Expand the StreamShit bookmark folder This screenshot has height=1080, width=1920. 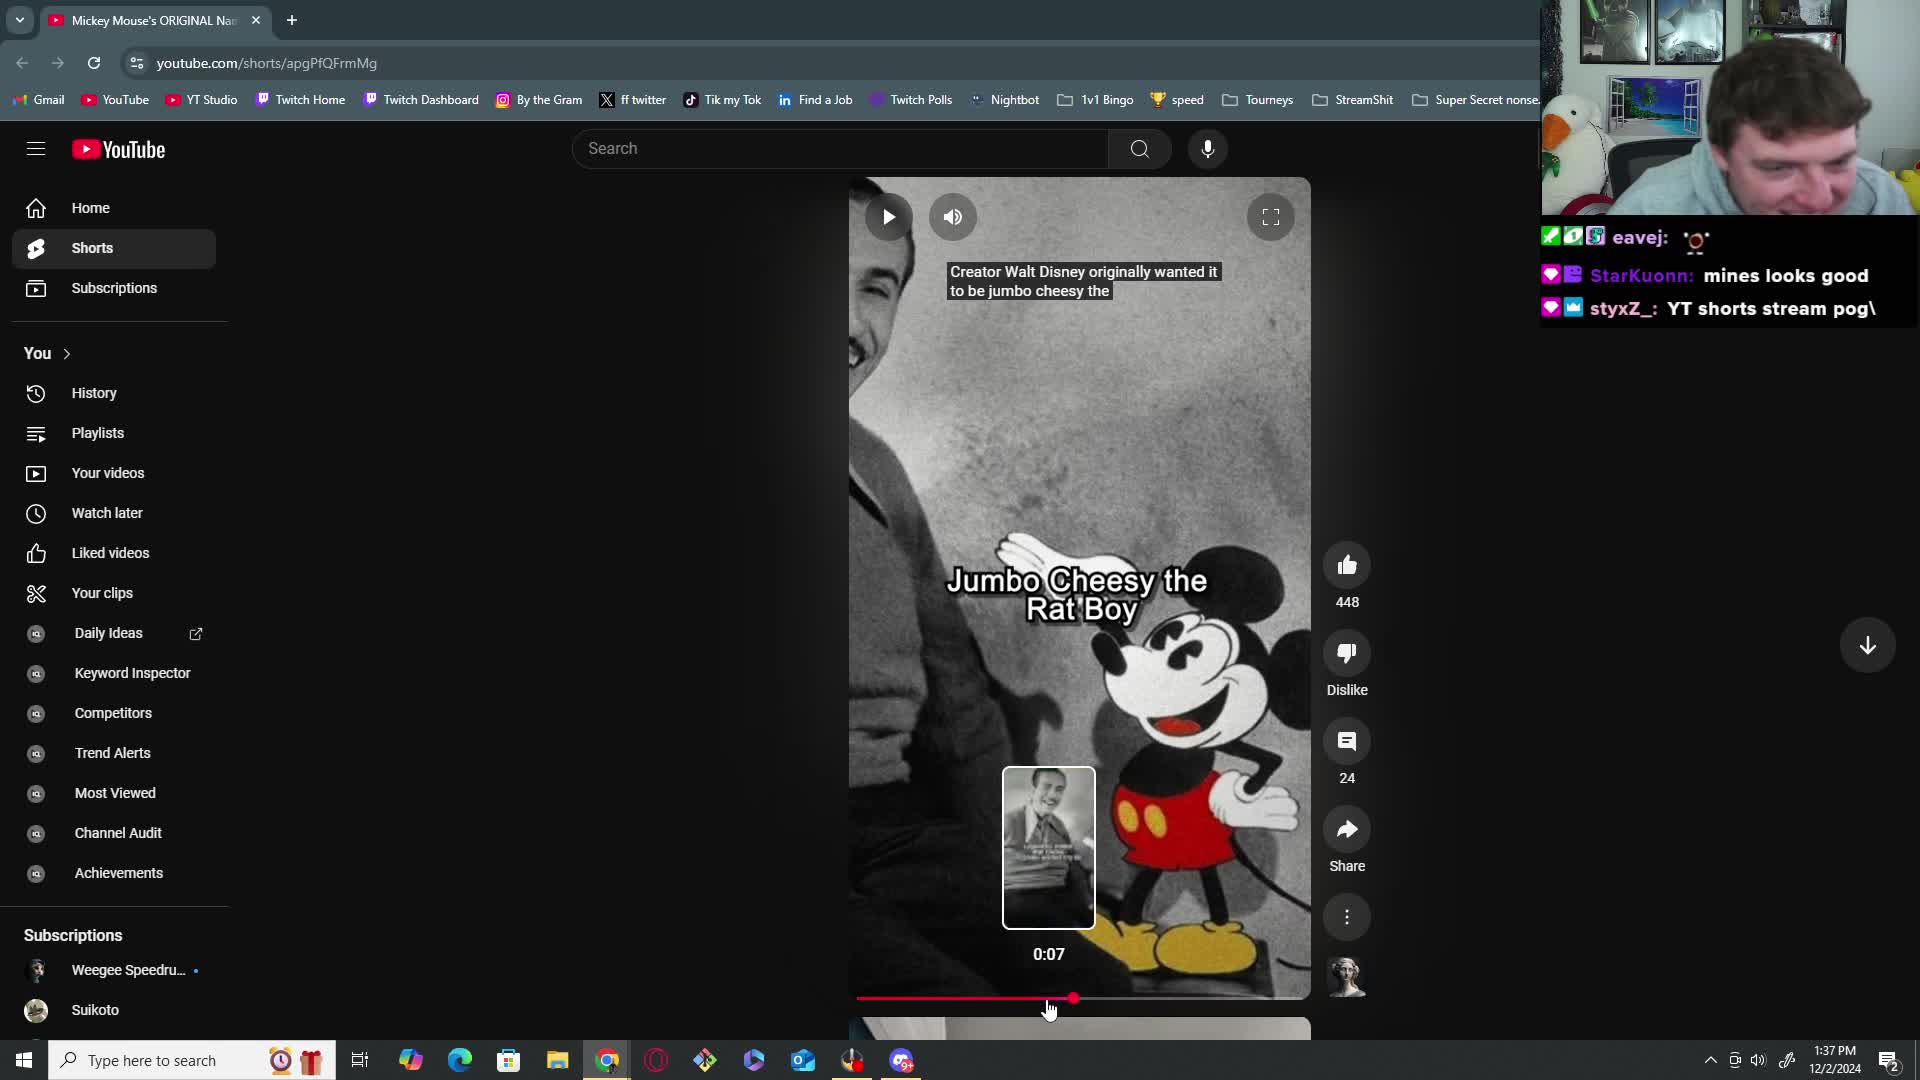point(1352,100)
